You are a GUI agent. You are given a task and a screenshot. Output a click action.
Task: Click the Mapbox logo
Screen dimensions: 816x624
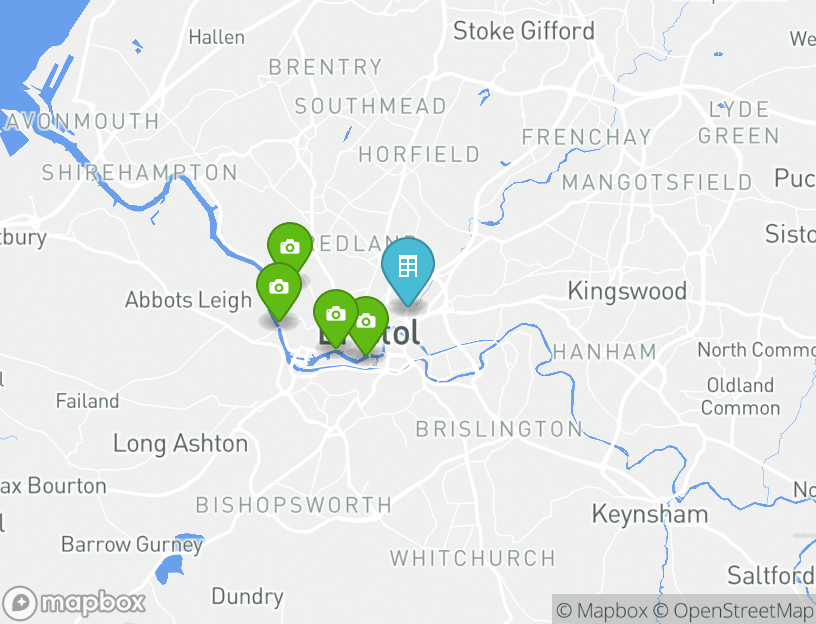click(x=73, y=604)
